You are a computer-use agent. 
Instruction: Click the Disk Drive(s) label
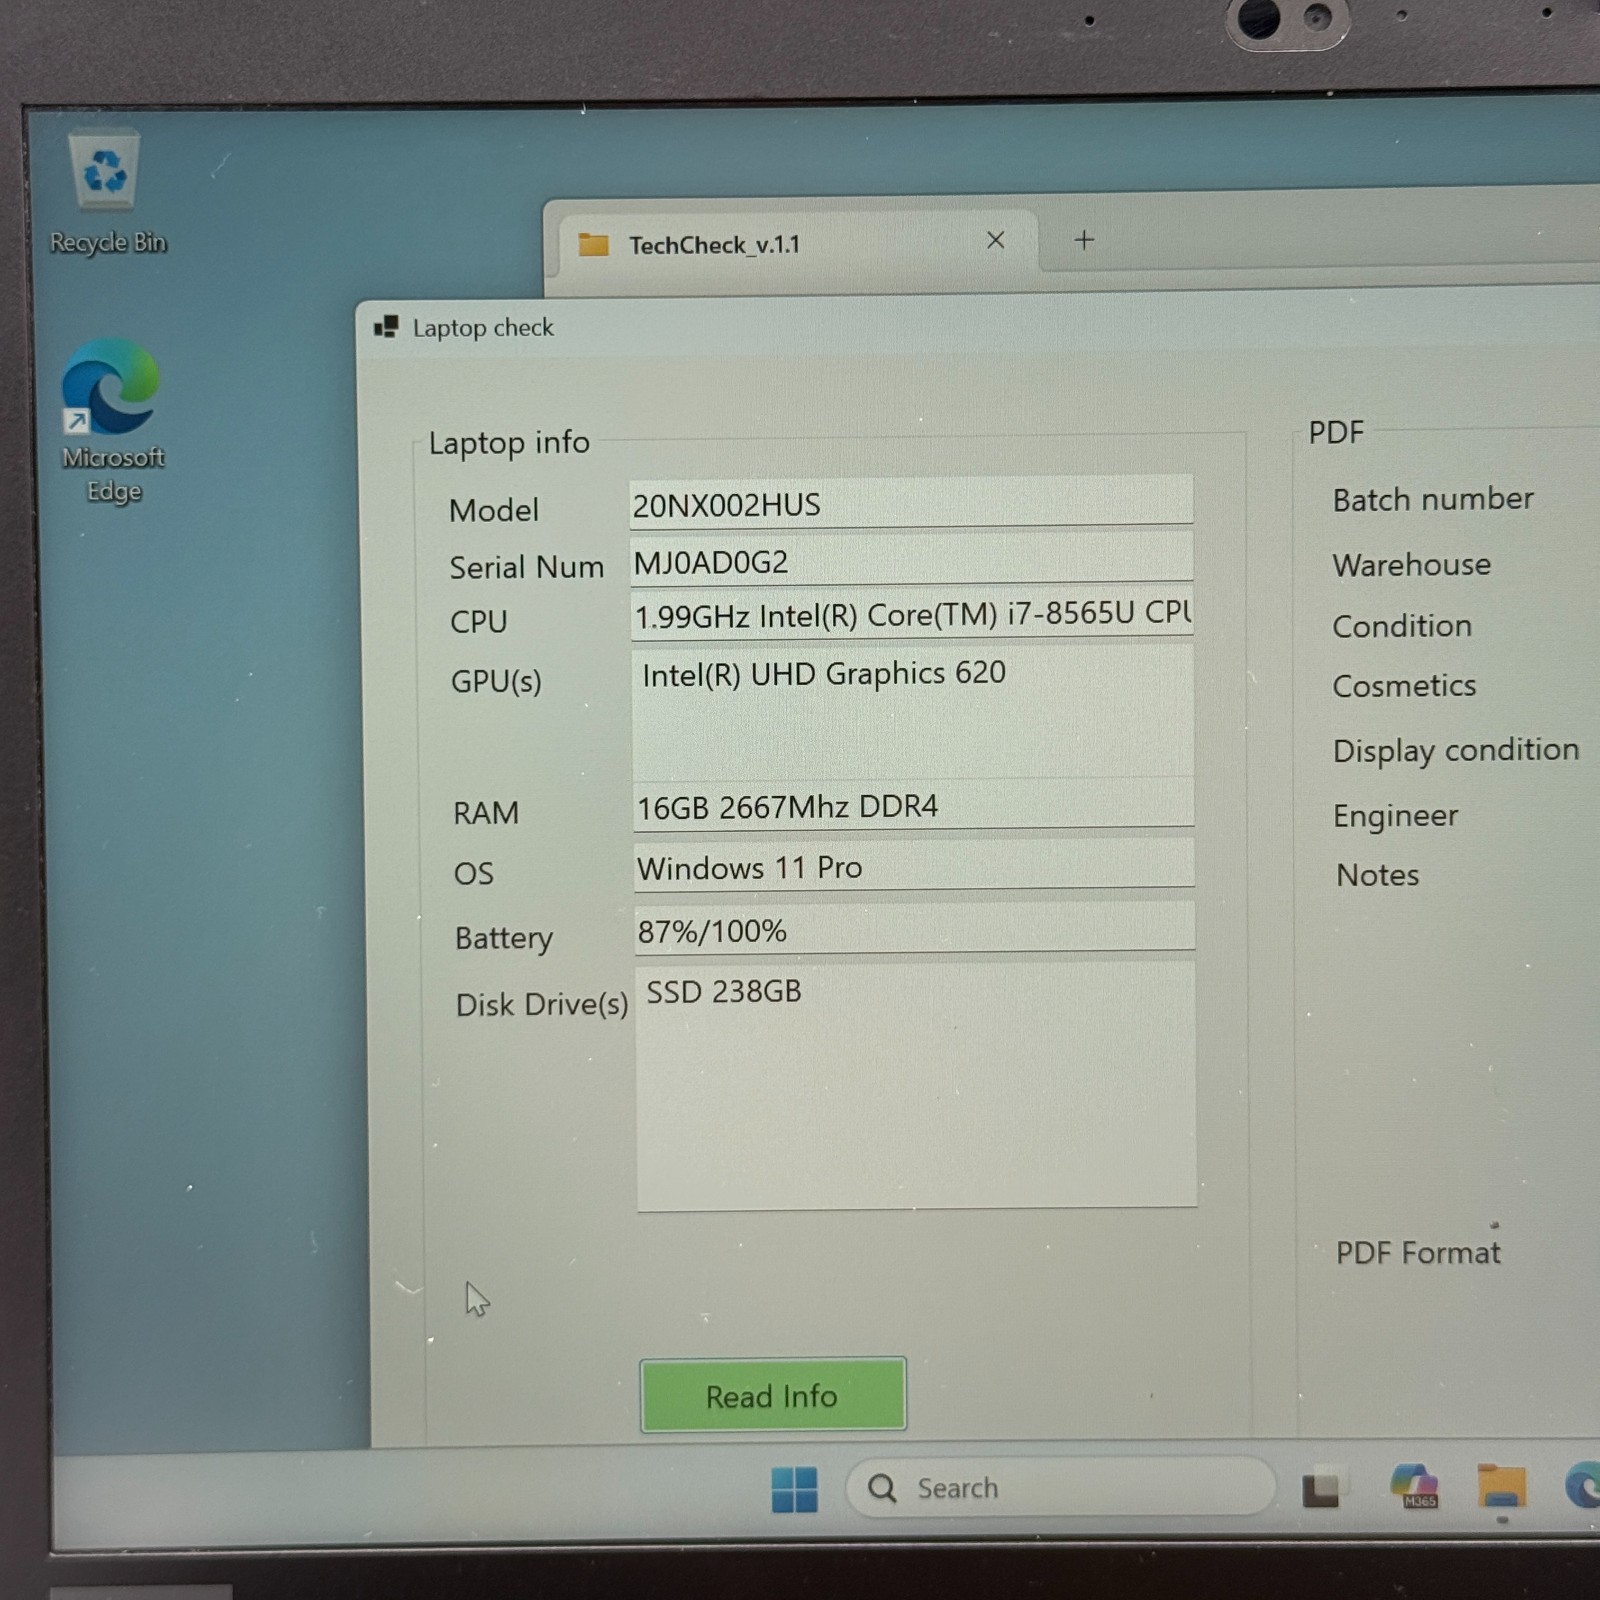(542, 1004)
